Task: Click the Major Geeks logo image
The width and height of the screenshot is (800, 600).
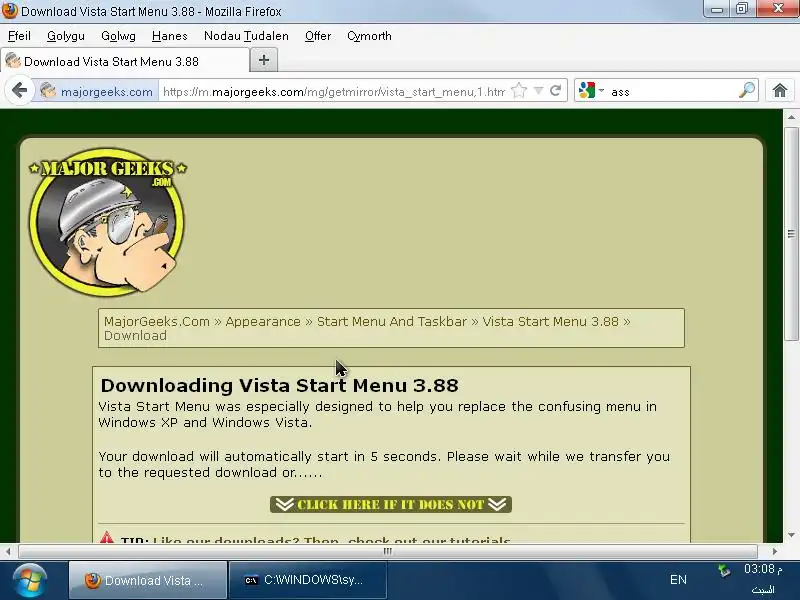Action: [x=107, y=222]
